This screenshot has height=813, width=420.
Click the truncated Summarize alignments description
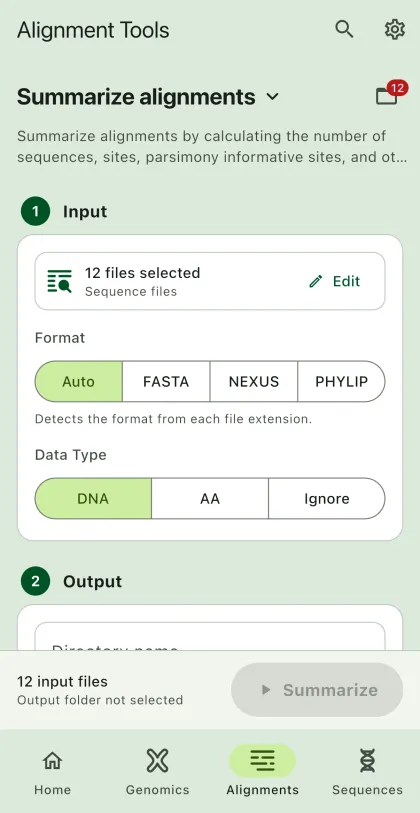click(212, 147)
